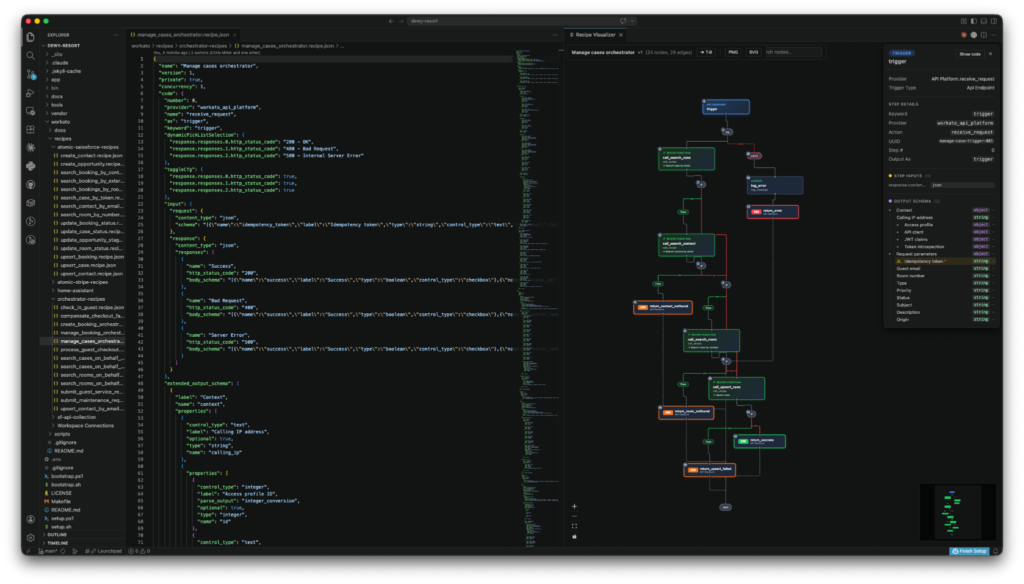Open the Manage gear icon in activity bar
Screen dimensions: 1024x584
(x=31, y=538)
